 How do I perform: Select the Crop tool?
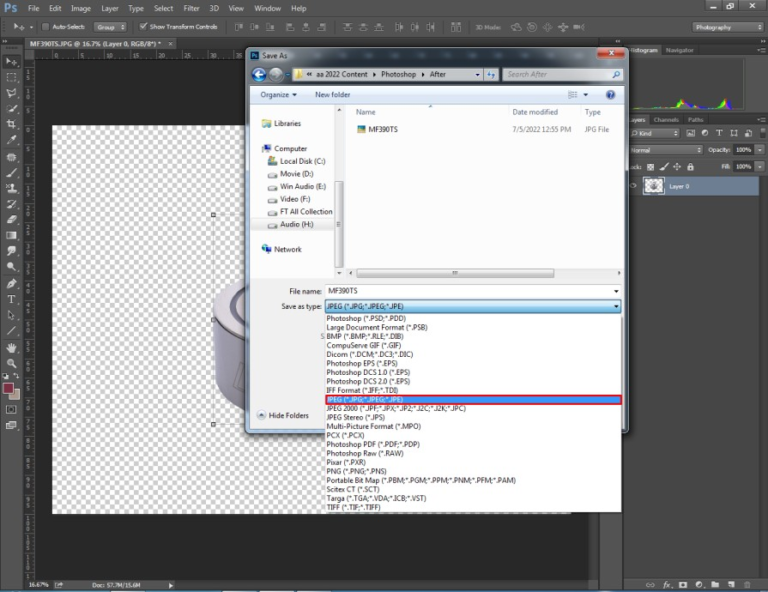tap(11, 124)
